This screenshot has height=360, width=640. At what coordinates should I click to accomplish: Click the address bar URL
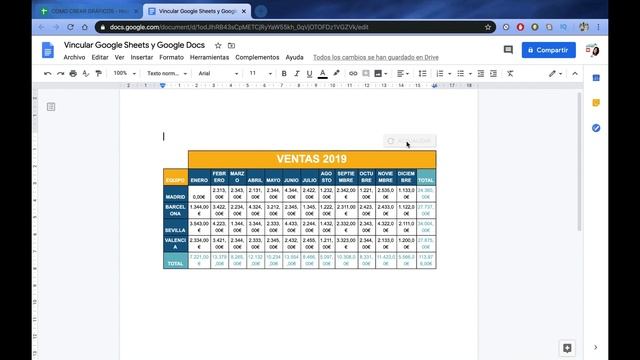tap(239, 27)
